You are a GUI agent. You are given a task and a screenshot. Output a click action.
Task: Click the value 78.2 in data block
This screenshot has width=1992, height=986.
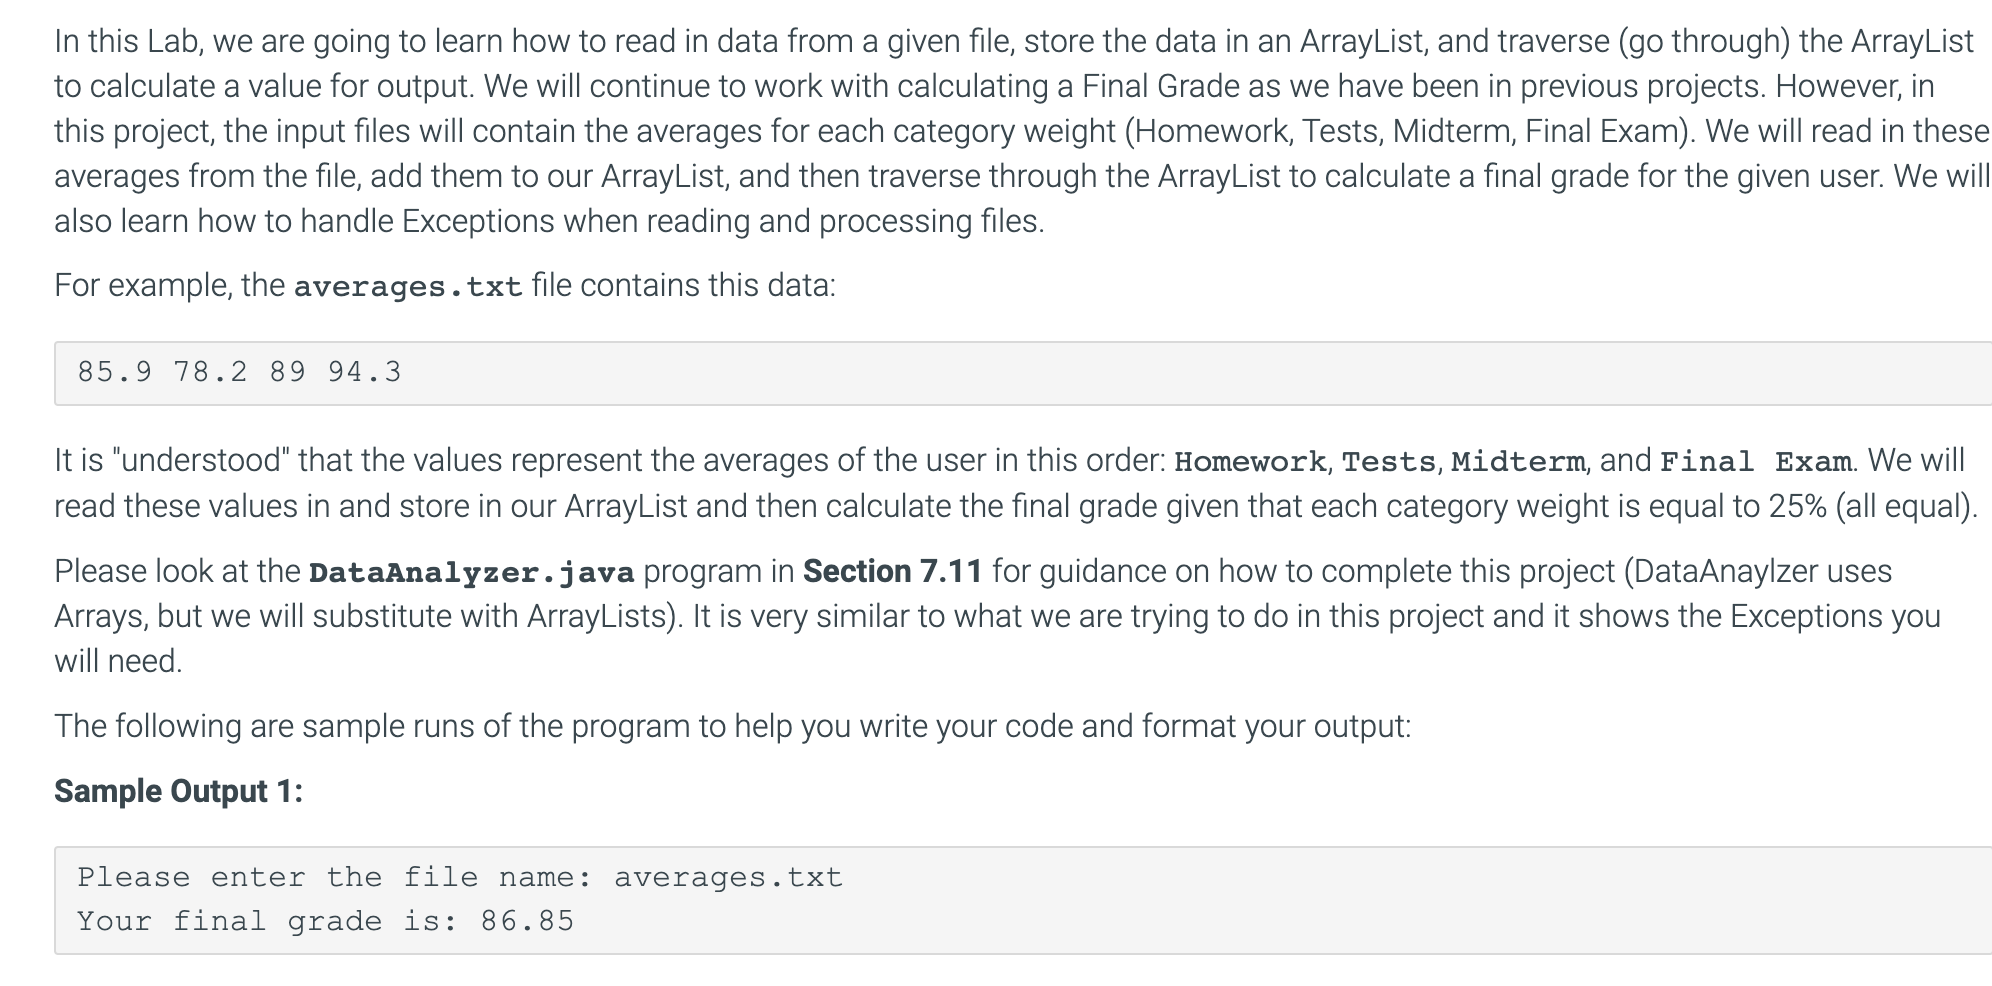[x=210, y=372]
